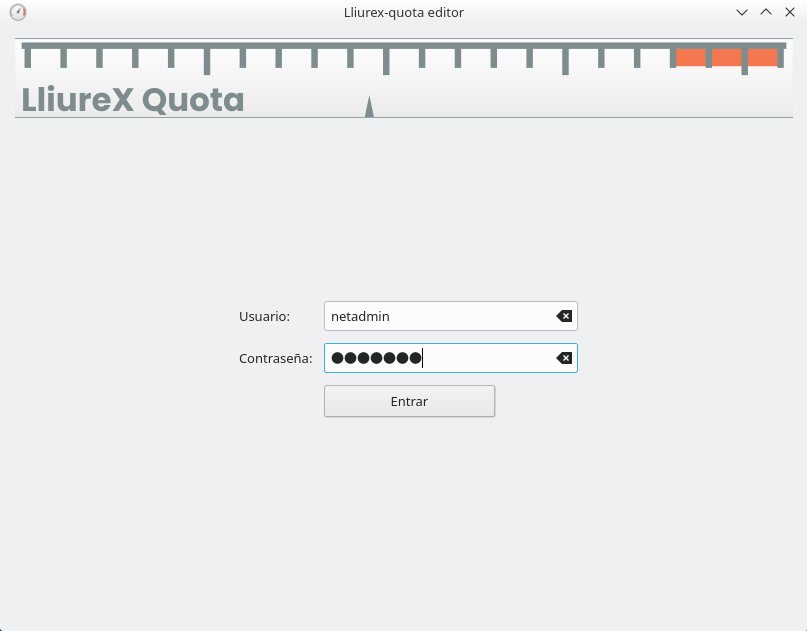The width and height of the screenshot is (807, 631).
Task: Minimize the Lliurex-quota editor window
Action: 742,12
